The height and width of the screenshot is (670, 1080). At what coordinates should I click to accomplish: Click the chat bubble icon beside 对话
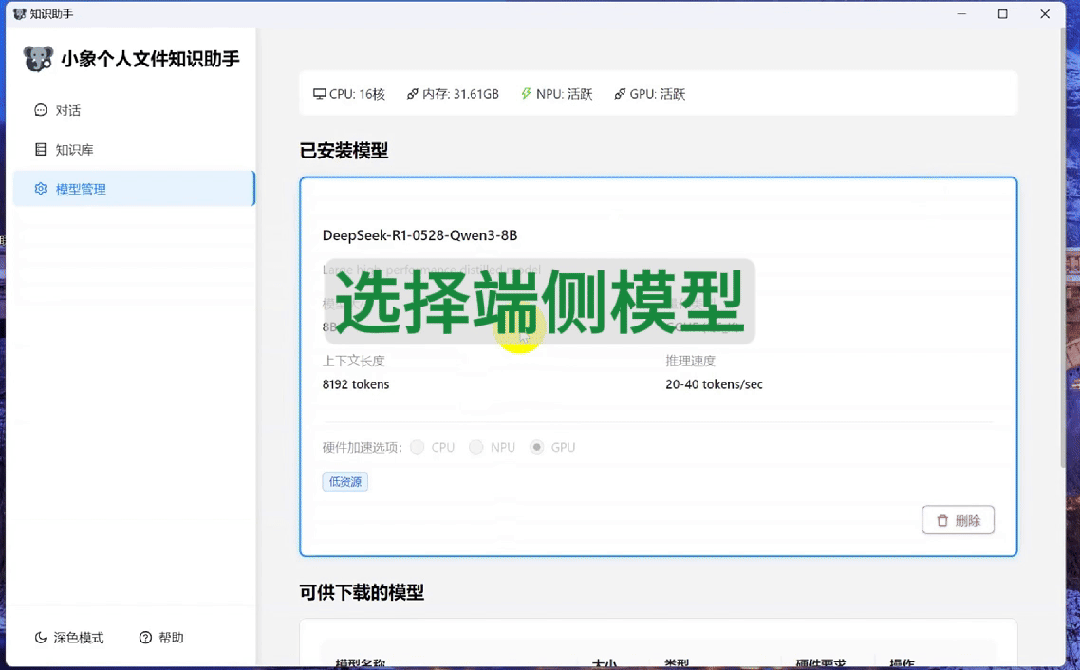(41, 110)
